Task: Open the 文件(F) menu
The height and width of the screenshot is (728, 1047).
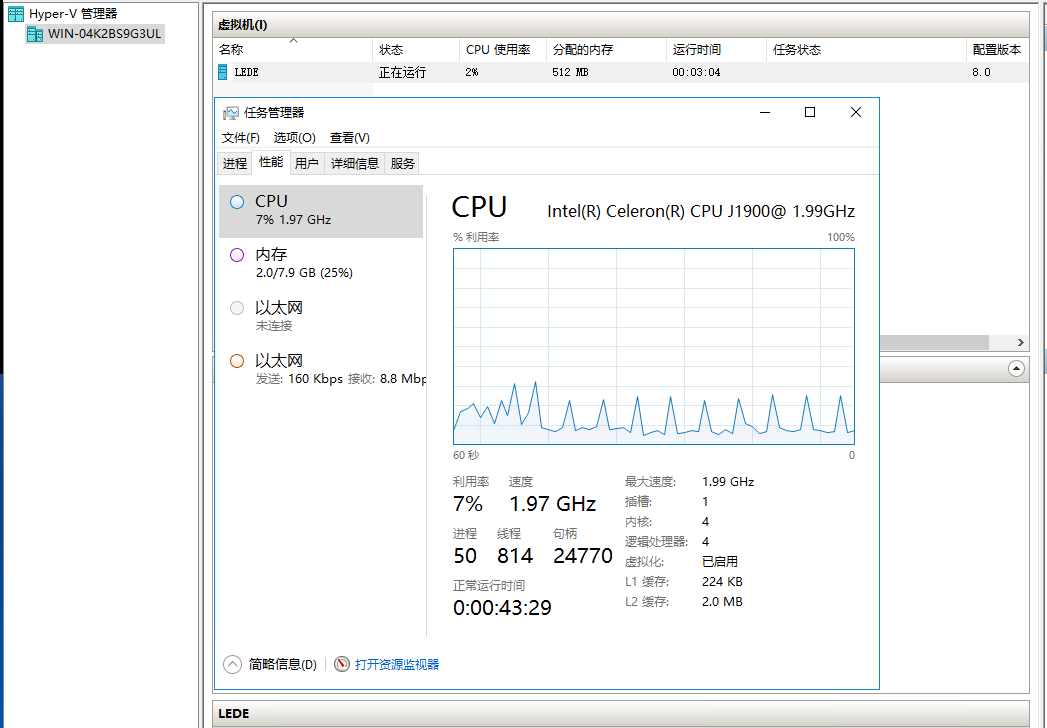Action: [x=240, y=138]
